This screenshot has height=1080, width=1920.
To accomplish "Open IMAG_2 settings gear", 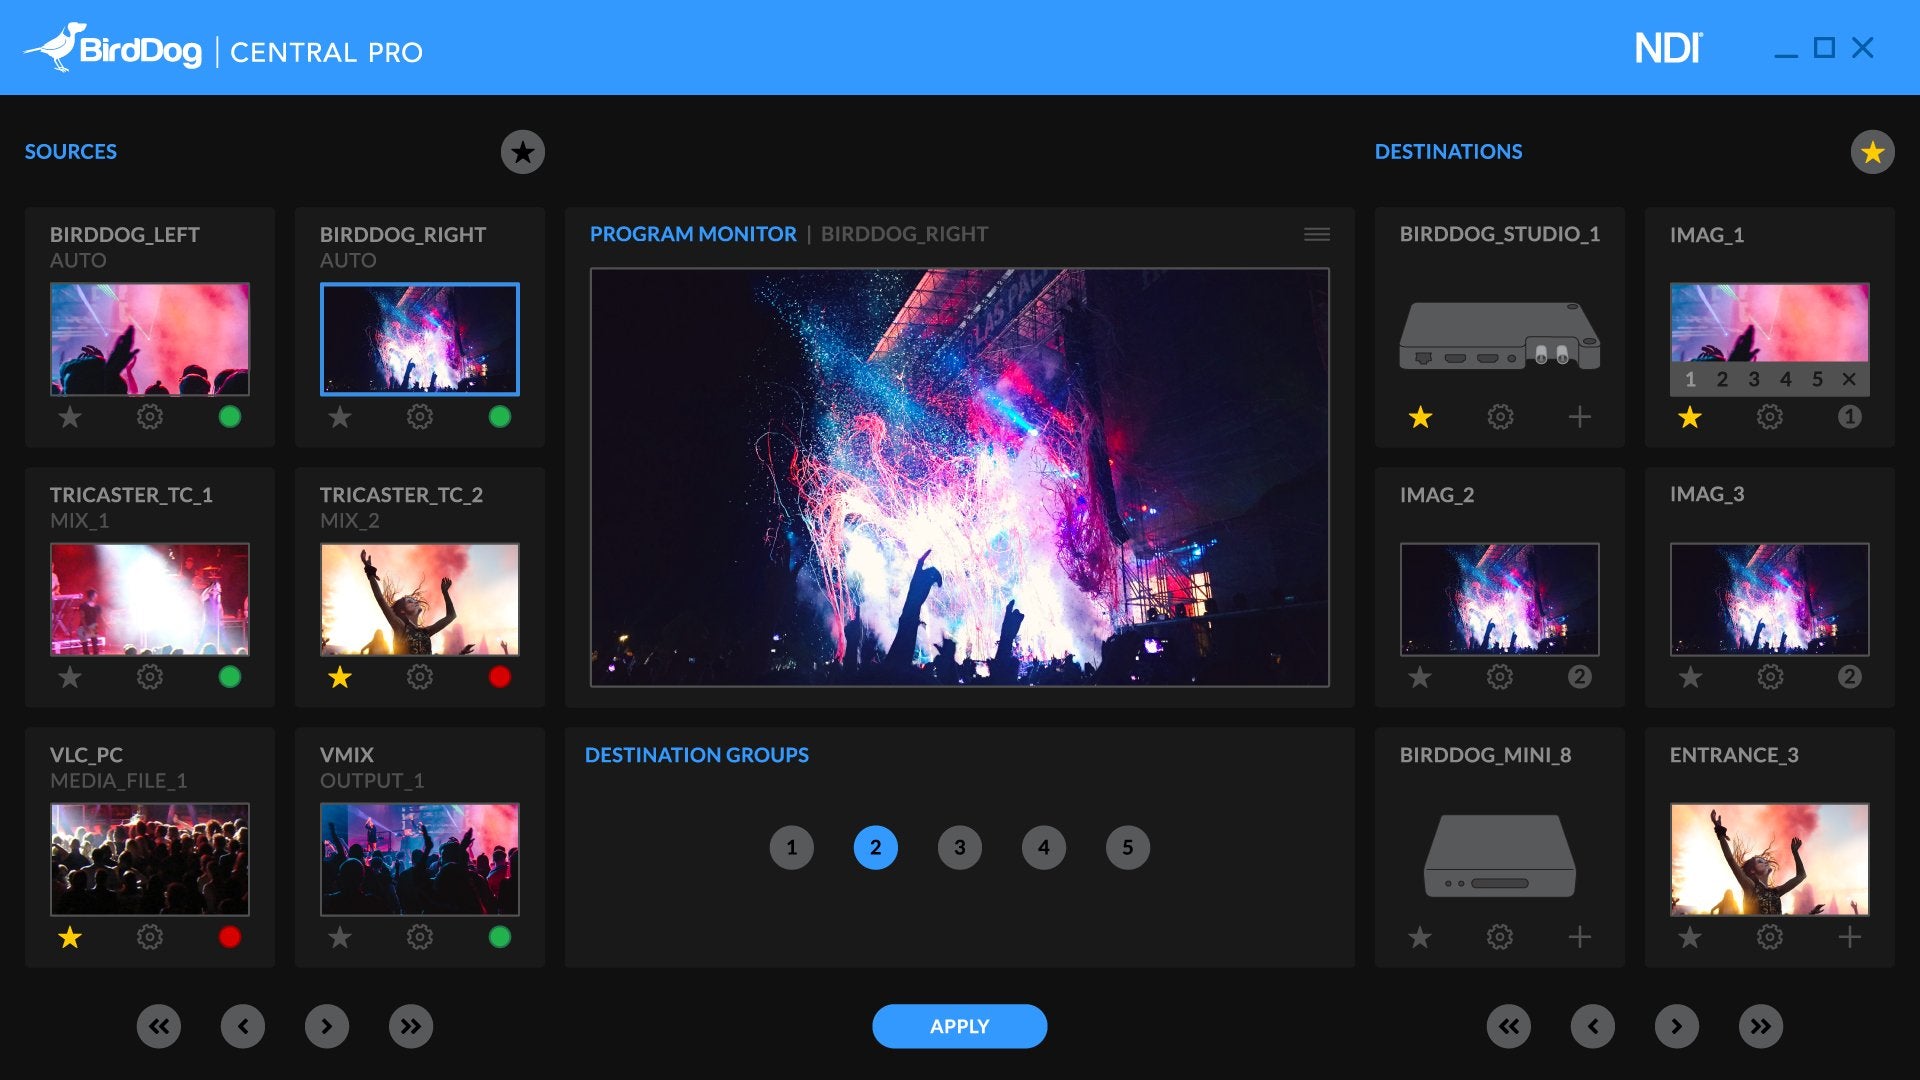I will click(x=1500, y=677).
